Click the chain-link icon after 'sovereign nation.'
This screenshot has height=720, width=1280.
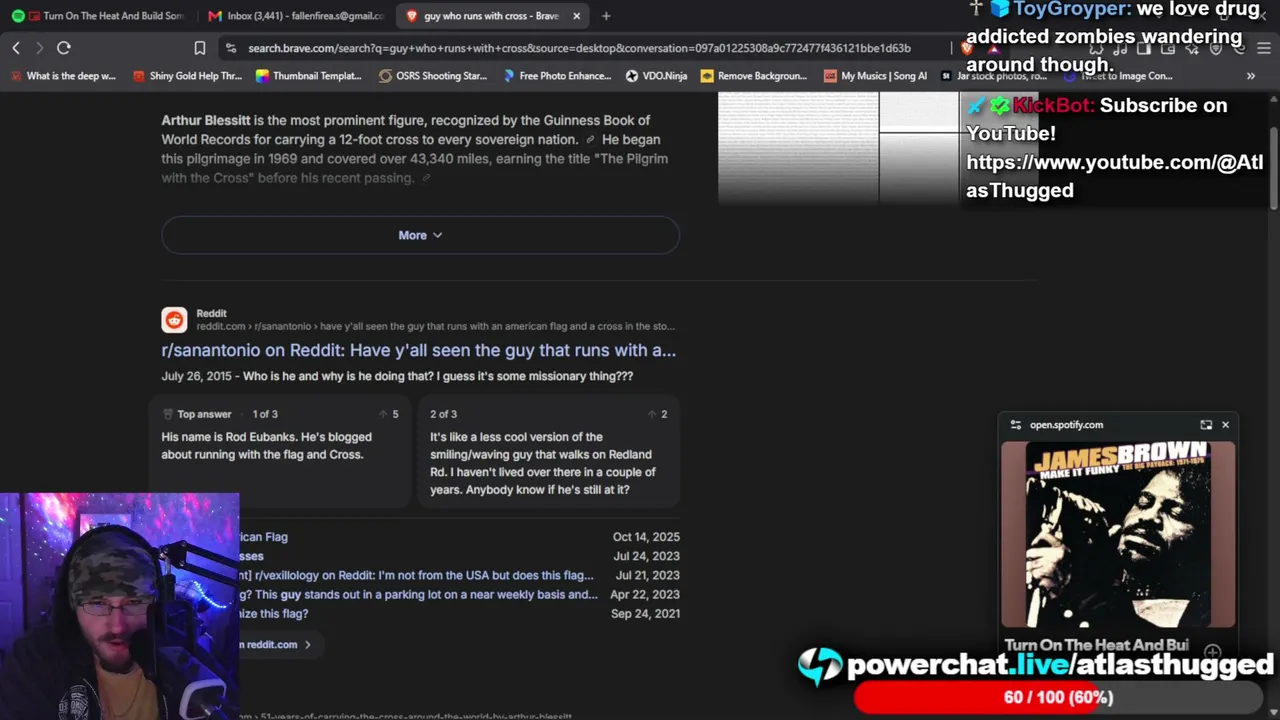click(590, 140)
